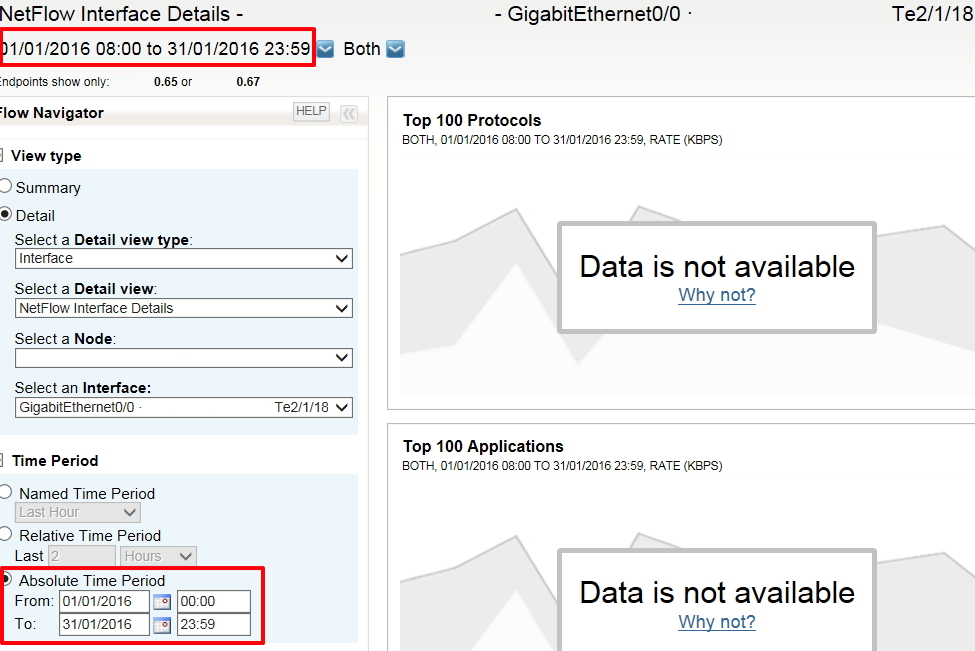Select the Named Time Period option
Viewport: 975px width, 651px height.
(7, 492)
